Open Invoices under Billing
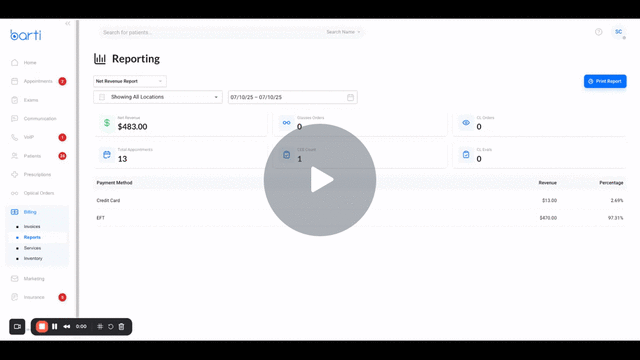640x360 pixels. click(x=32, y=227)
